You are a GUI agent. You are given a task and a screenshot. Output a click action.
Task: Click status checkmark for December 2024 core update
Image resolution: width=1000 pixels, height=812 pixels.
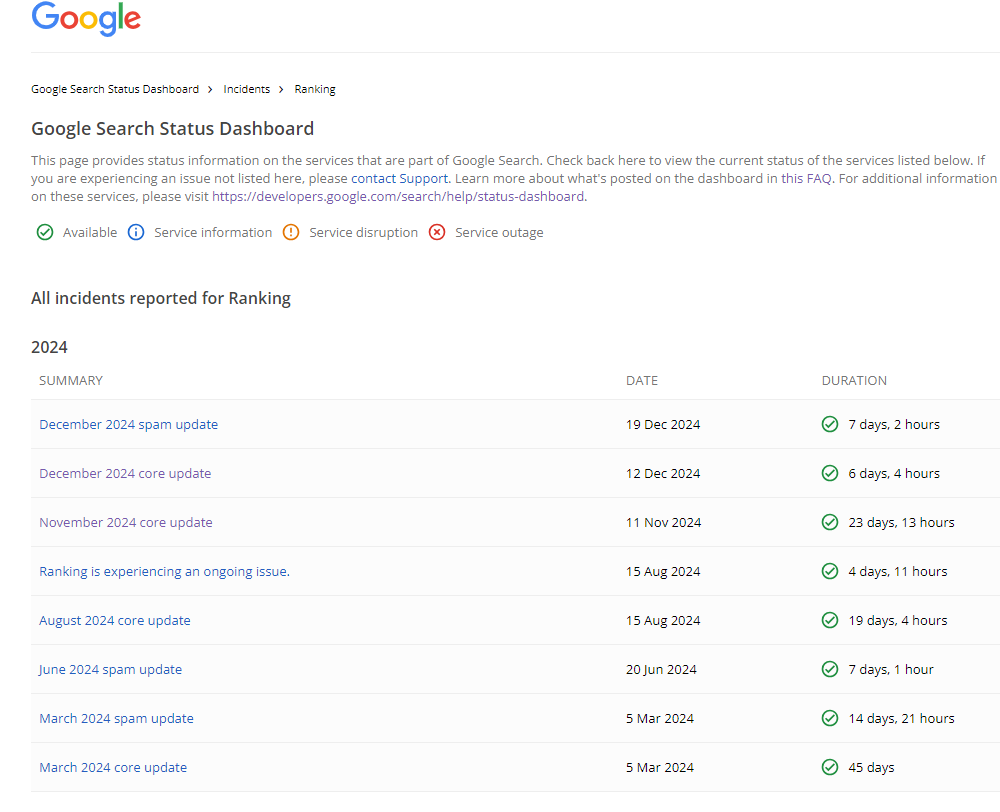click(830, 473)
